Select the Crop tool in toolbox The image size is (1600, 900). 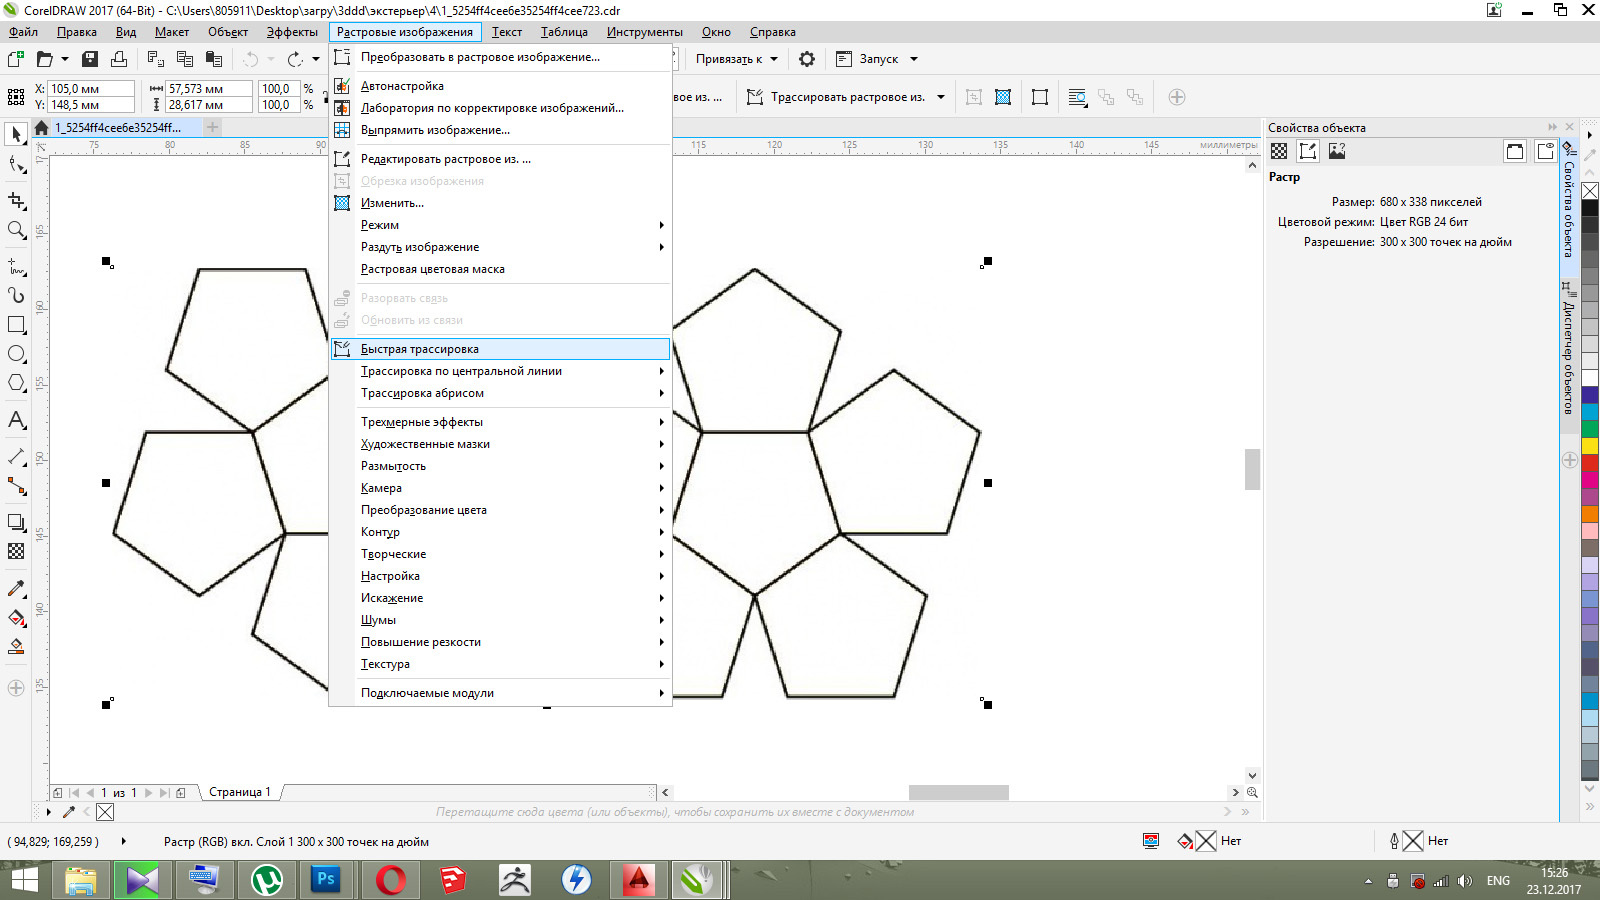16,200
